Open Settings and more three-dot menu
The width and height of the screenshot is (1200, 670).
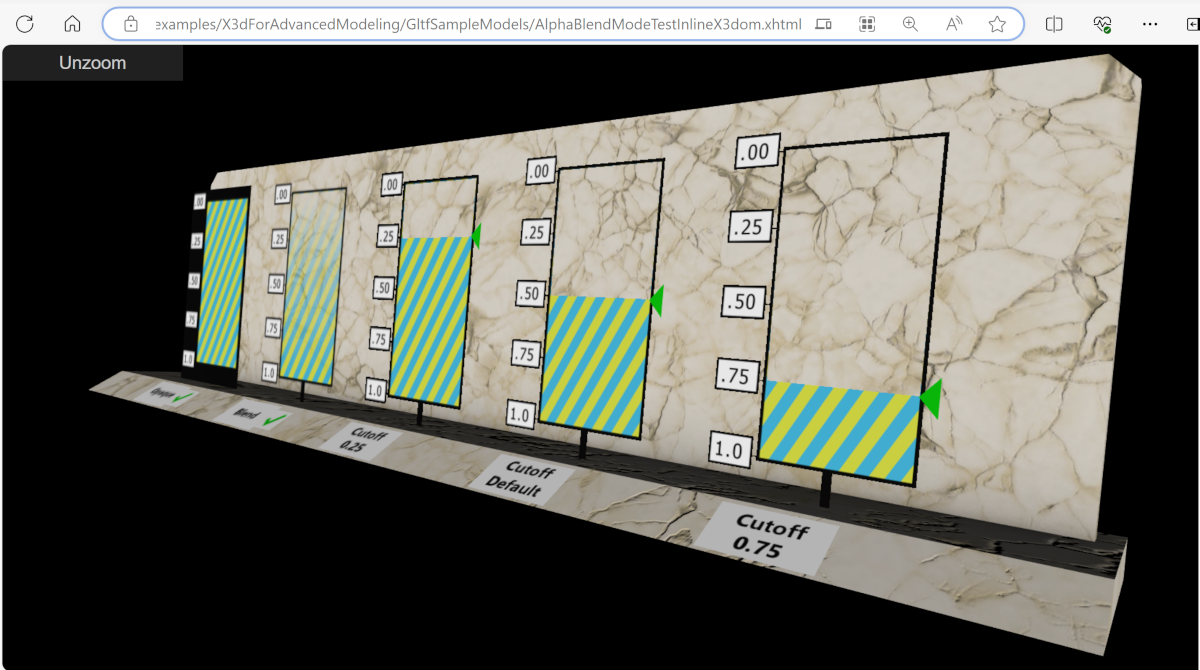[1151, 24]
